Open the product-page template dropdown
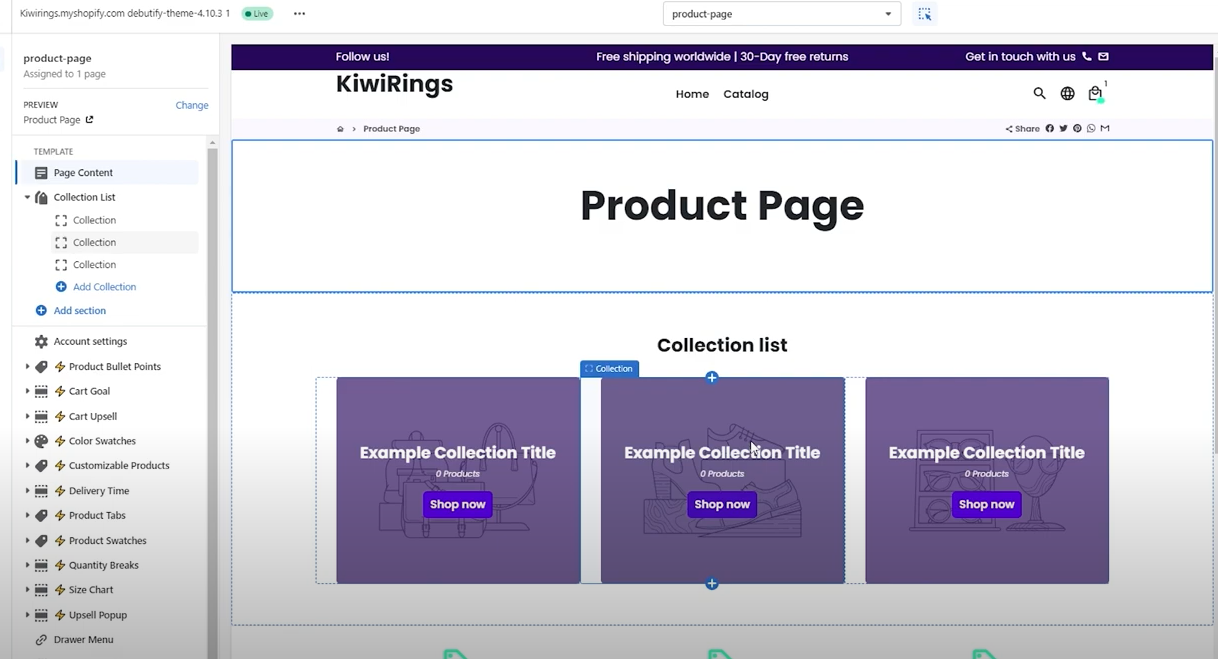This screenshot has width=1218, height=659. (782, 14)
